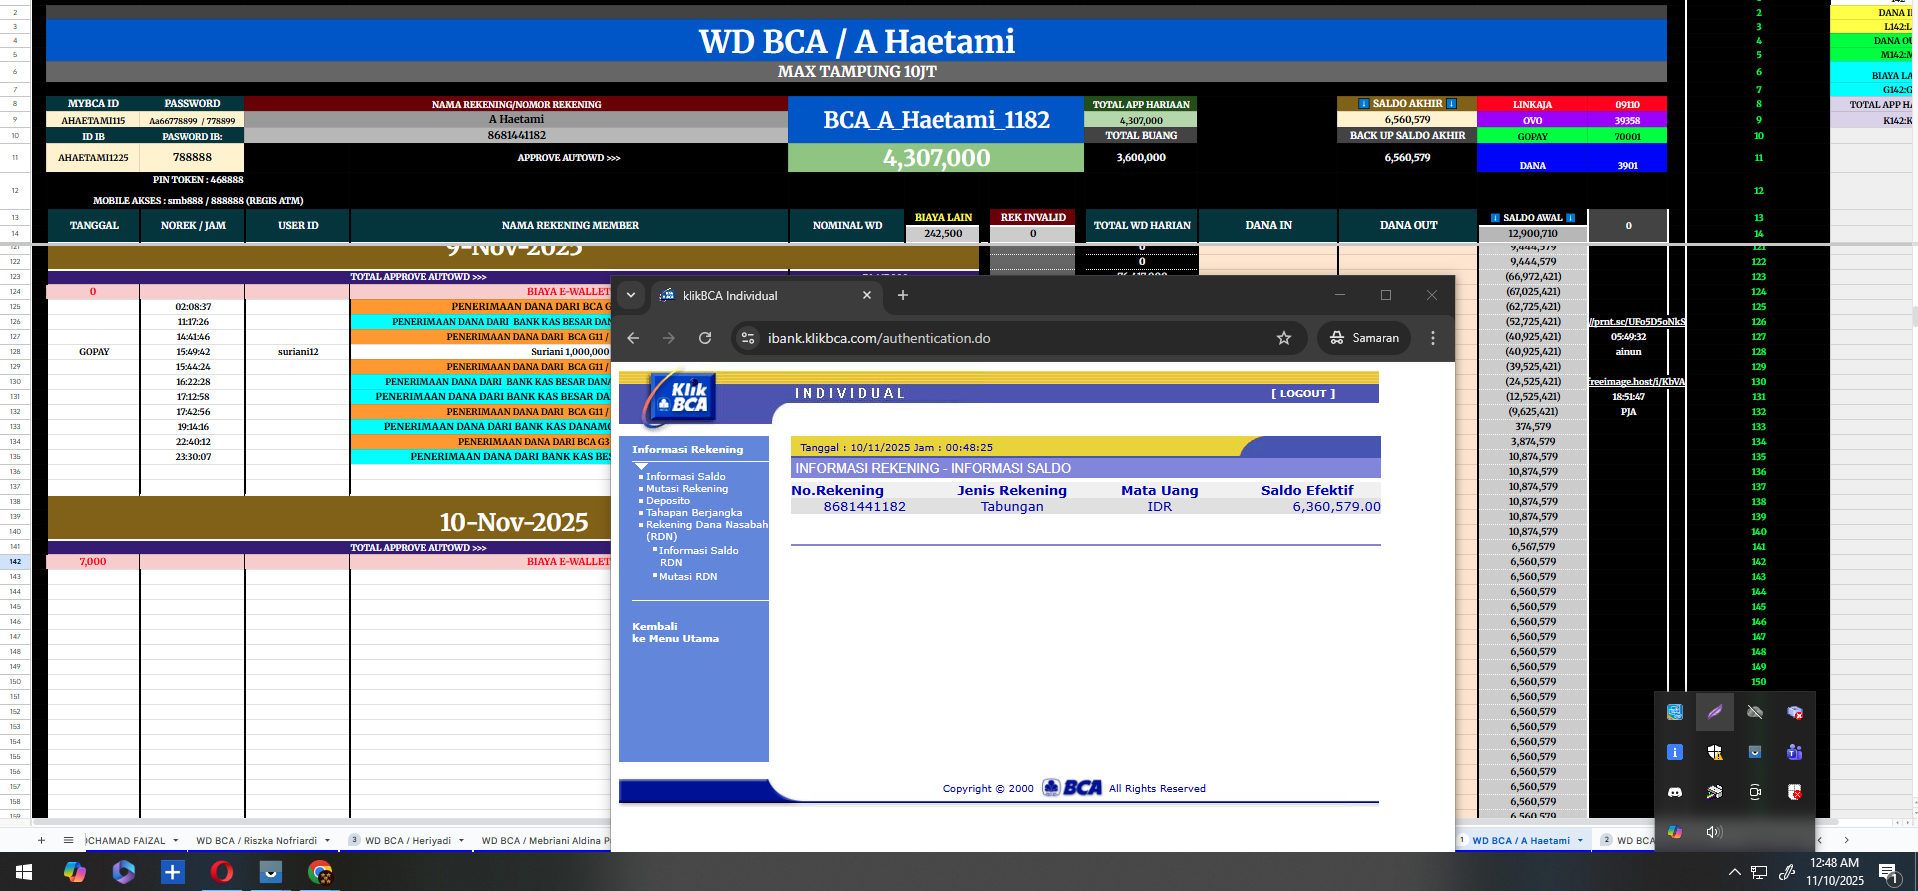
Task: Open dropdown on Riszka Nofriardi sheet tab
Action: coord(327,841)
